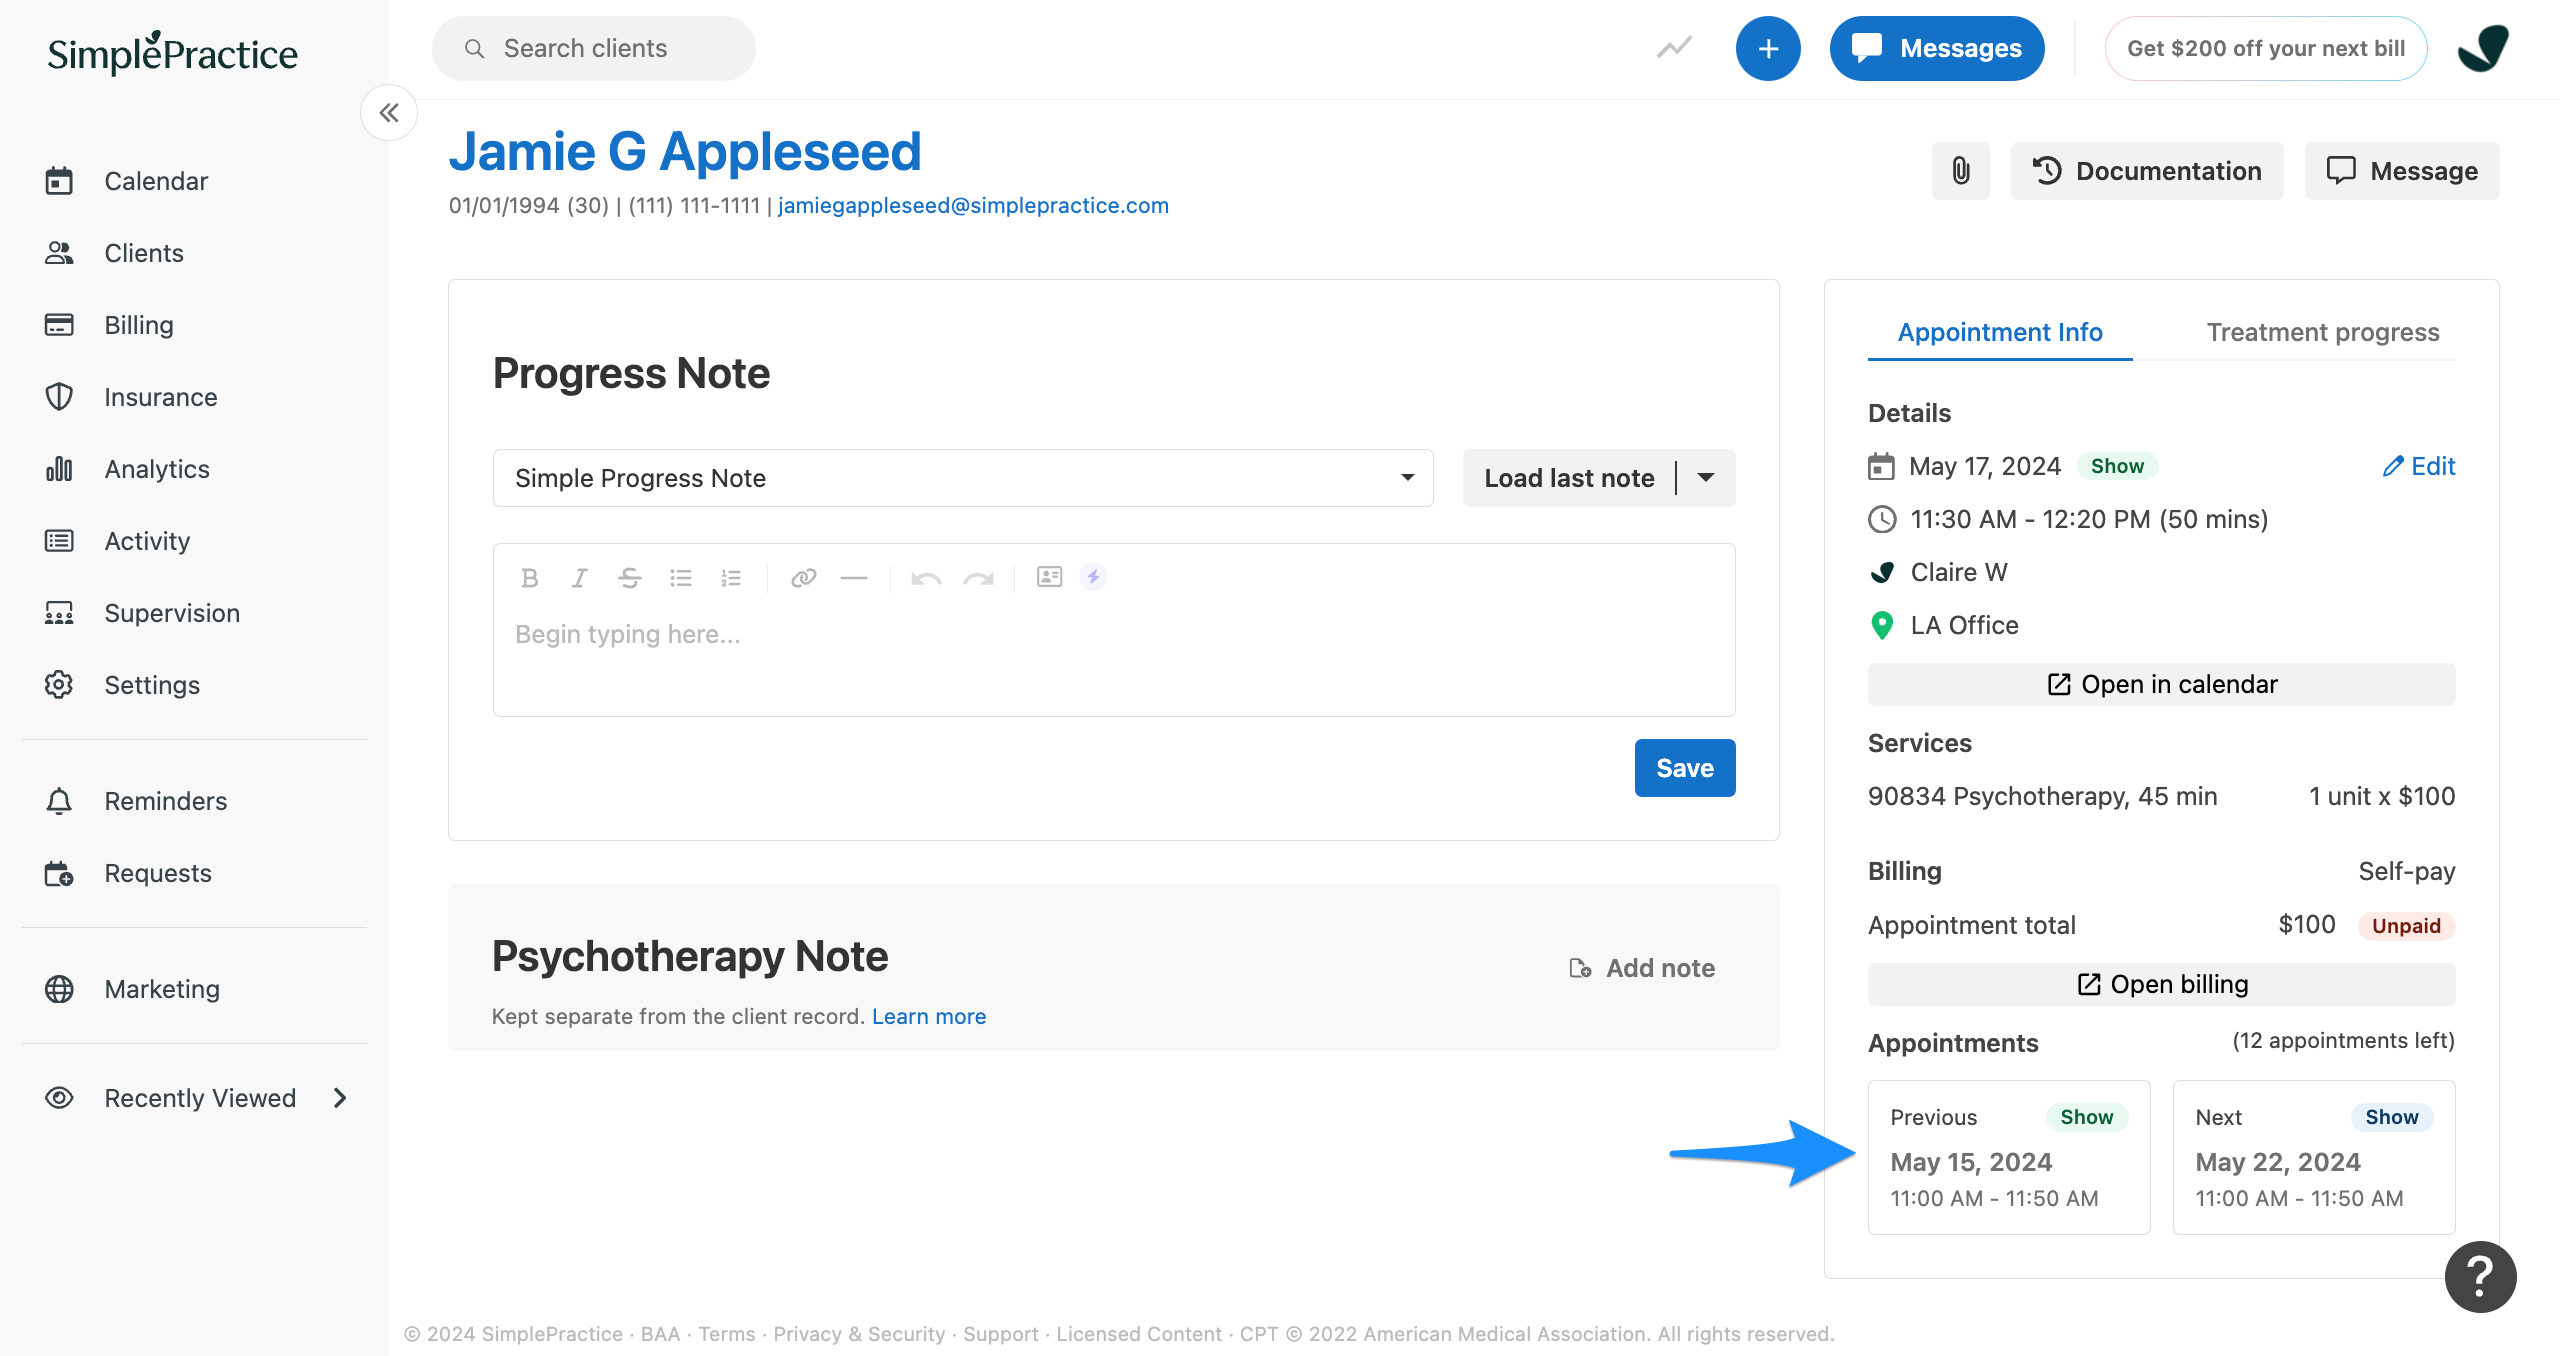Open Documentation history button
Image resolution: width=2560 pixels, height=1356 pixels.
click(2147, 171)
